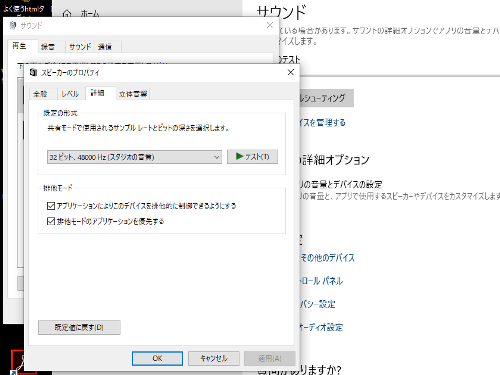The width and height of the screenshot is (500, 375).
Task: Open the manage sound devices link
Action: click(322, 123)
